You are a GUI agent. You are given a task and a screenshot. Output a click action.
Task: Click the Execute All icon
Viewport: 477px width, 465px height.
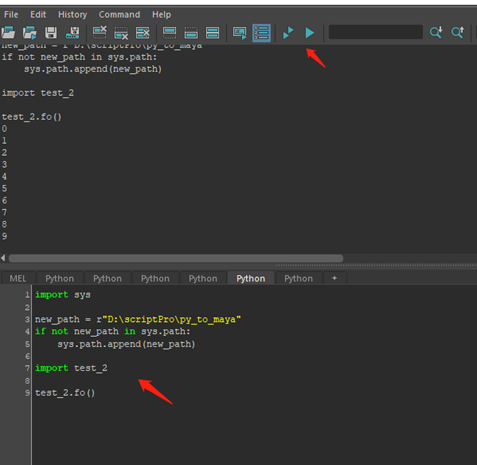[x=288, y=33]
